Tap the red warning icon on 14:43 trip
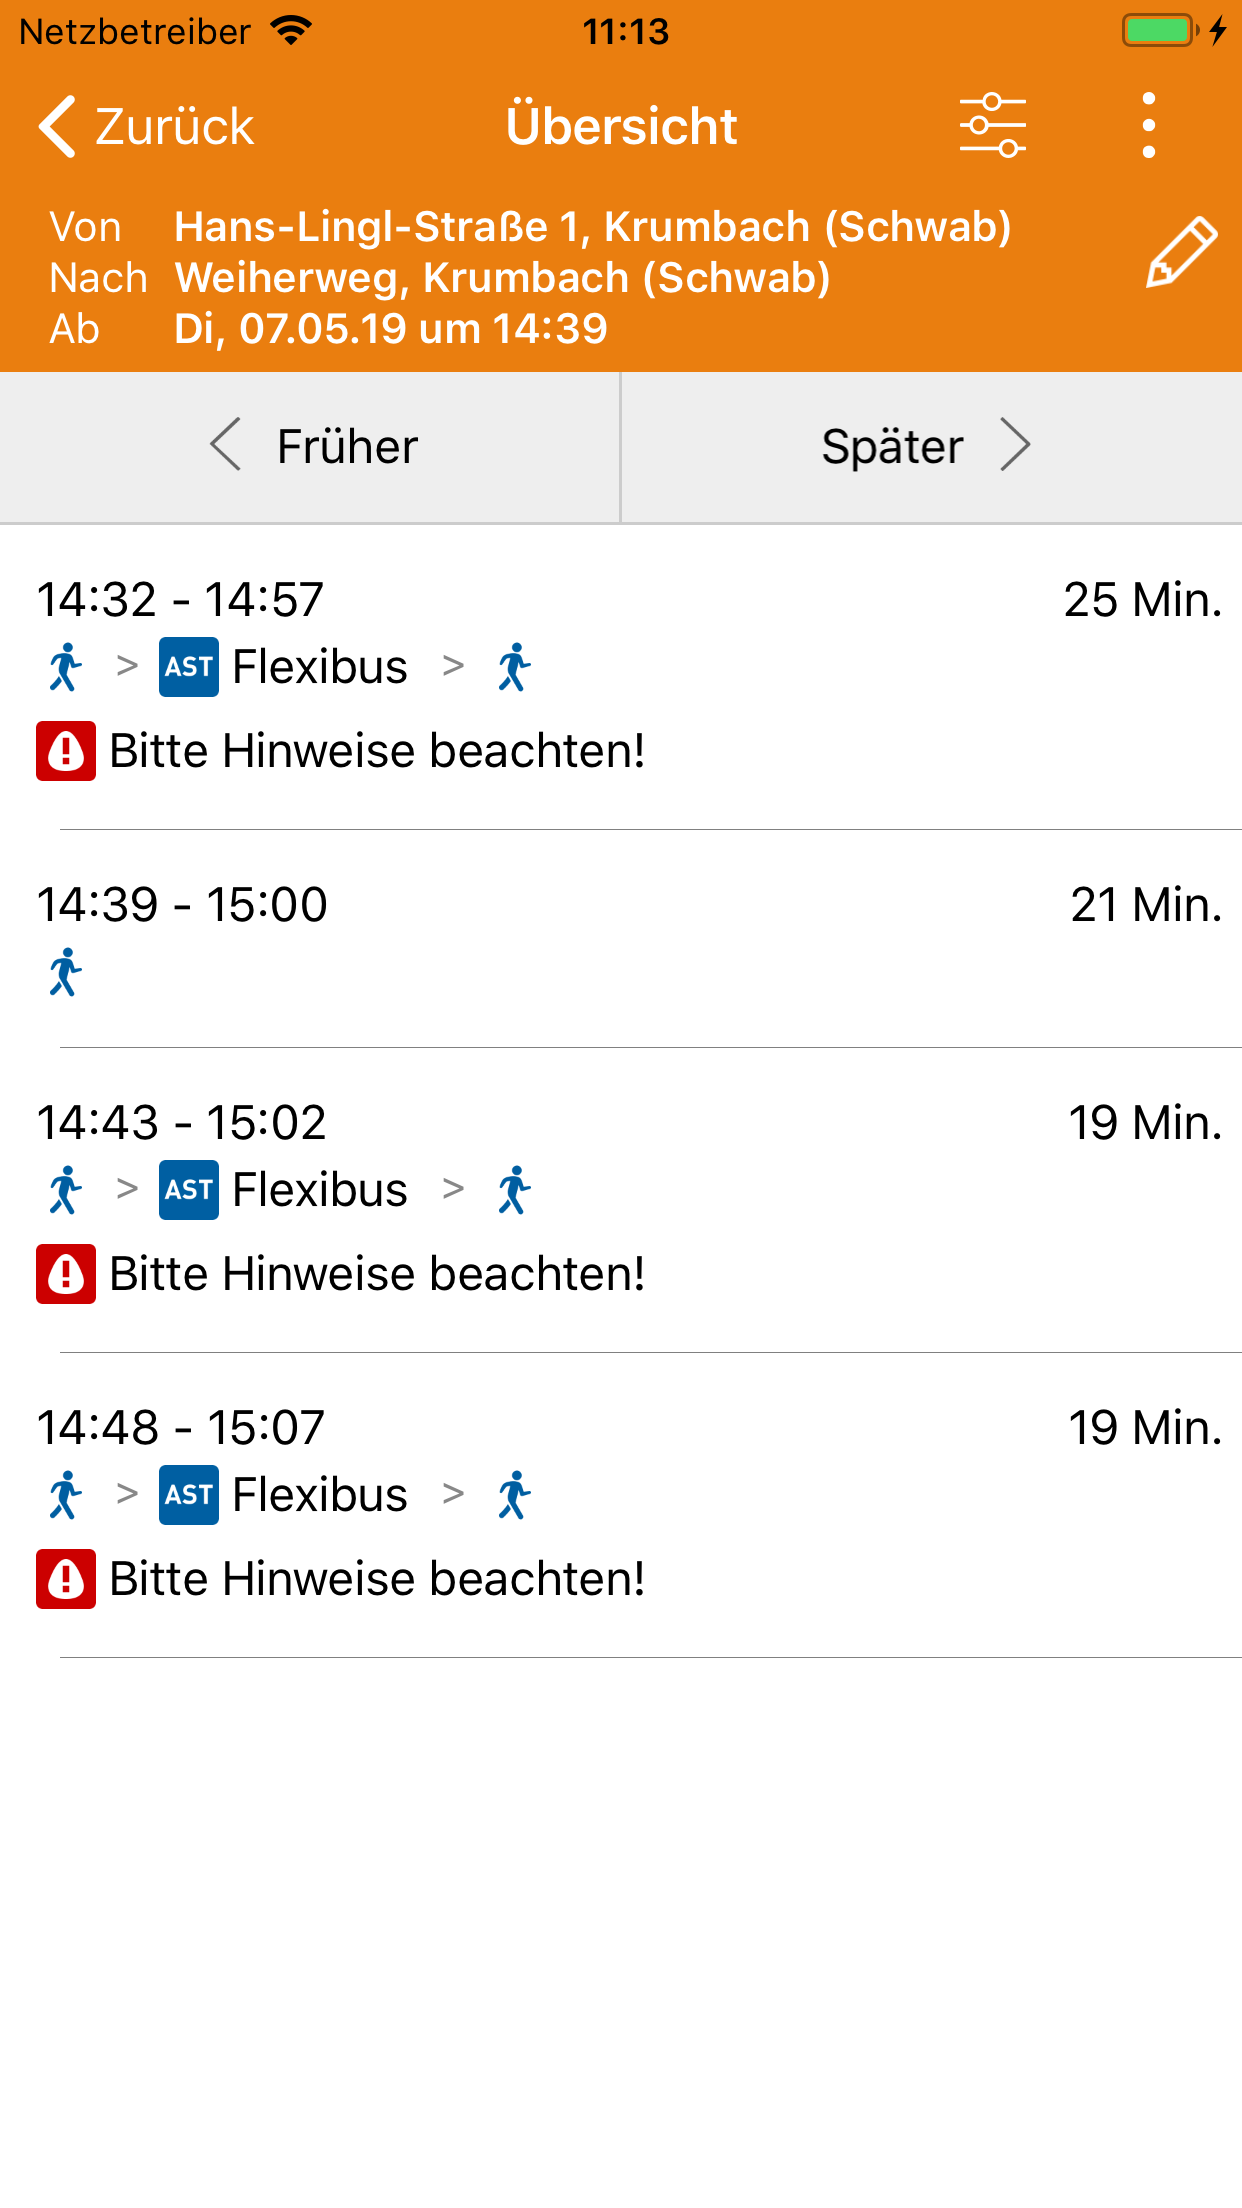The image size is (1242, 2208). [66, 1274]
